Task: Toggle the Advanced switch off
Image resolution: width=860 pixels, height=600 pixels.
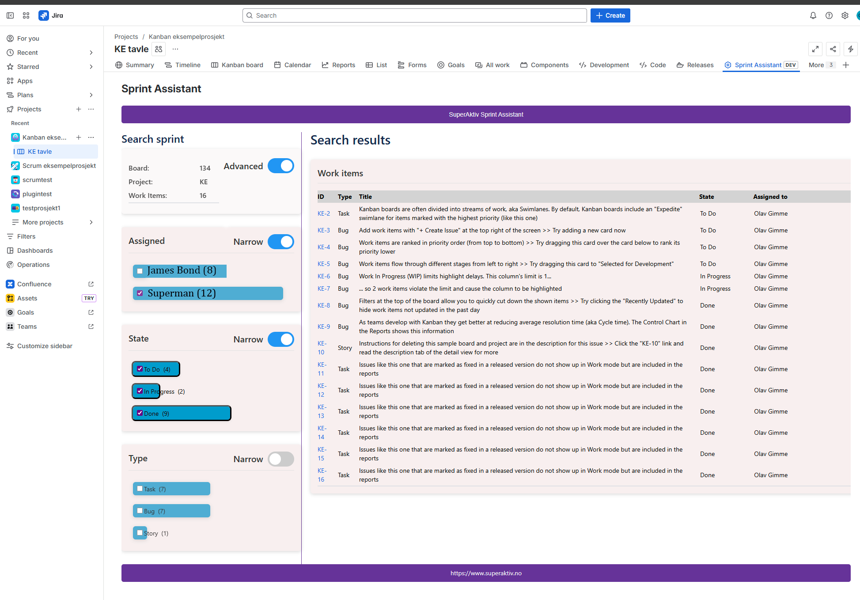Action: 281,166
